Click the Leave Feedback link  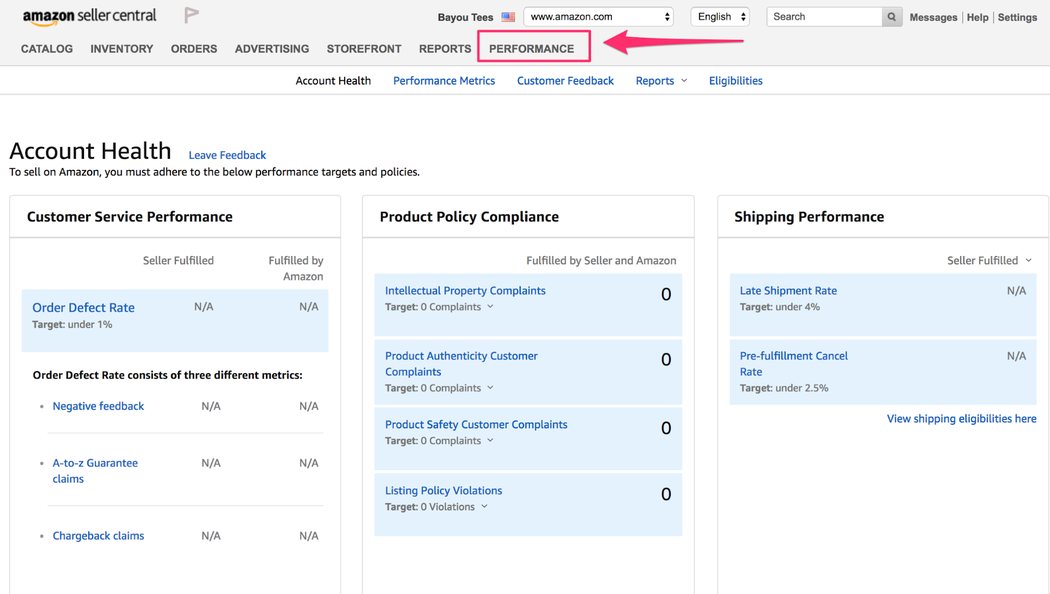coord(227,155)
